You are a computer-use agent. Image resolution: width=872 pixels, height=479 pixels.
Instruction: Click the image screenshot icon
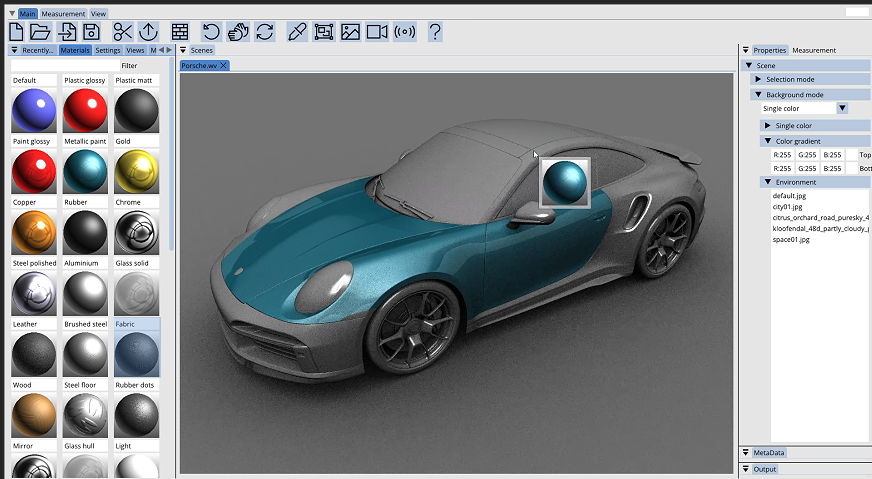(x=350, y=32)
